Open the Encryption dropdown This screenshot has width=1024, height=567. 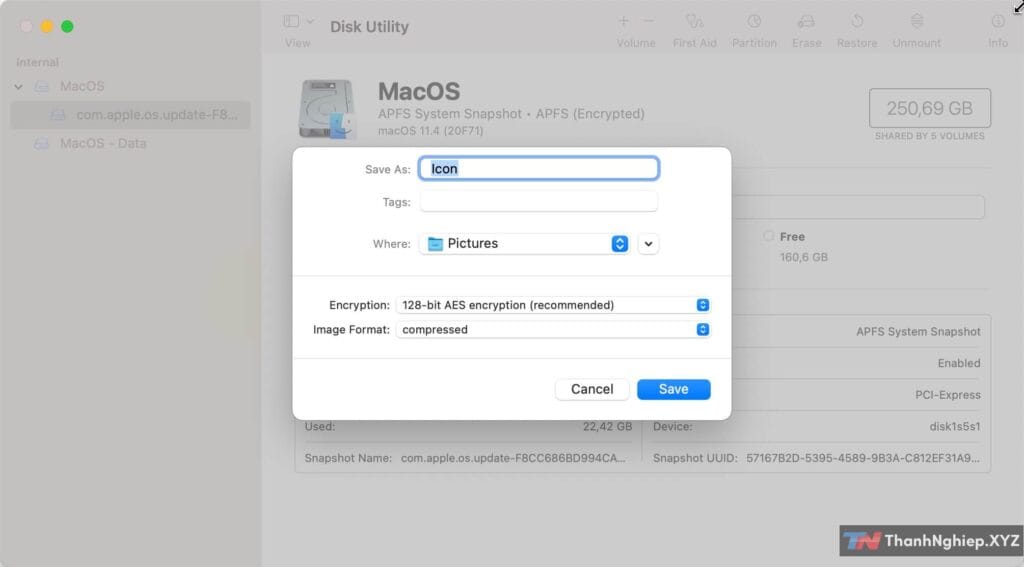(x=553, y=305)
